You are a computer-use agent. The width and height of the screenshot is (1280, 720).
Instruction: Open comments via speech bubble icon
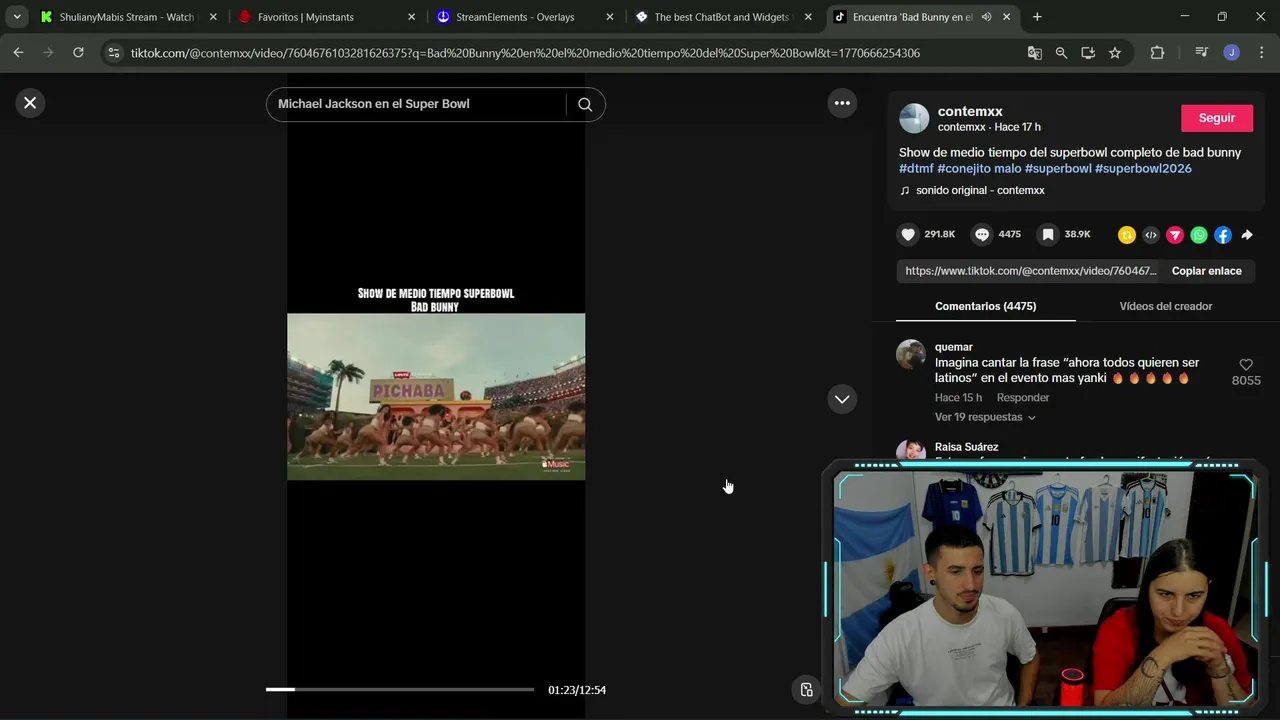(x=982, y=235)
